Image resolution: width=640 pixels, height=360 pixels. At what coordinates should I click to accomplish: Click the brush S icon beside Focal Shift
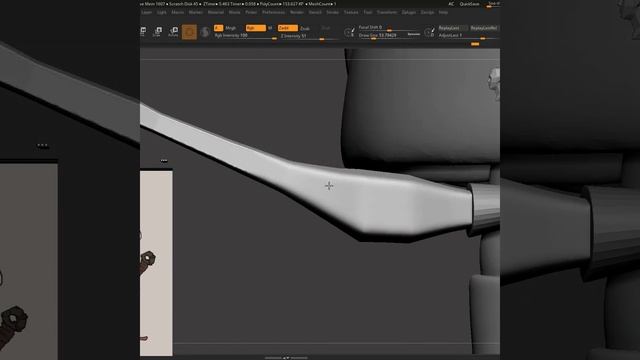(x=349, y=32)
